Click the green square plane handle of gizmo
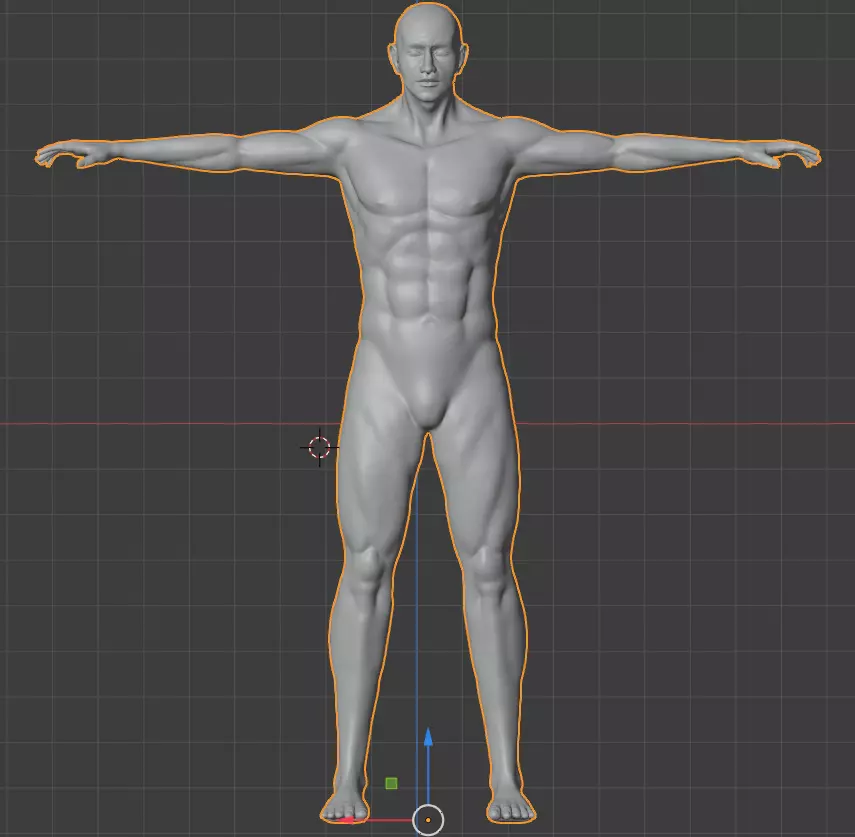 tap(391, 784)
